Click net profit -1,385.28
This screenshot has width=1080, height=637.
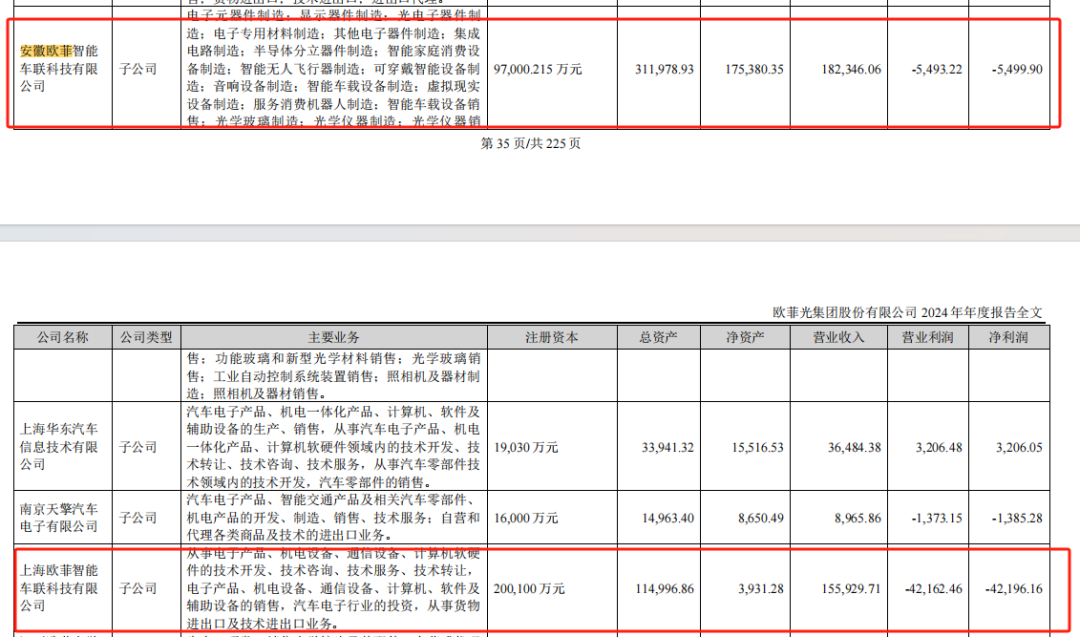tap(1017, 518)
